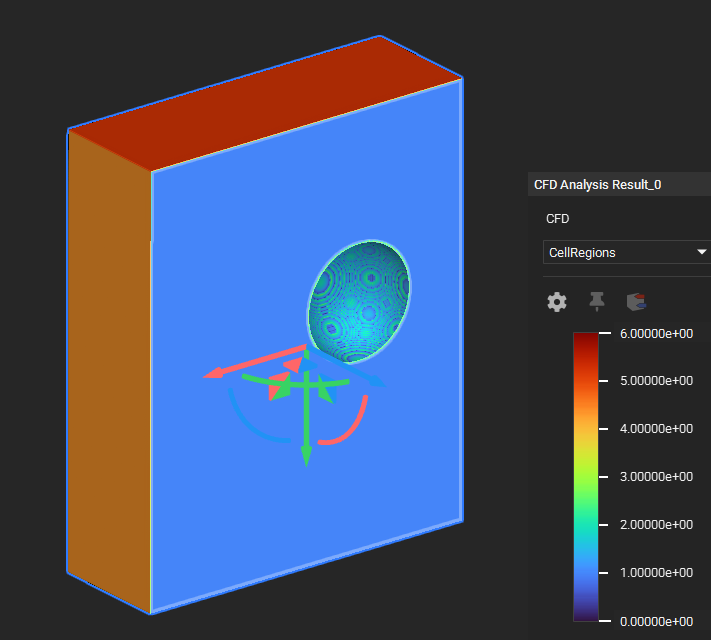The width and height of the screenshot is (711, 640).
Task: Click the red translate axis arrow tip
Action: coord(211,375)
